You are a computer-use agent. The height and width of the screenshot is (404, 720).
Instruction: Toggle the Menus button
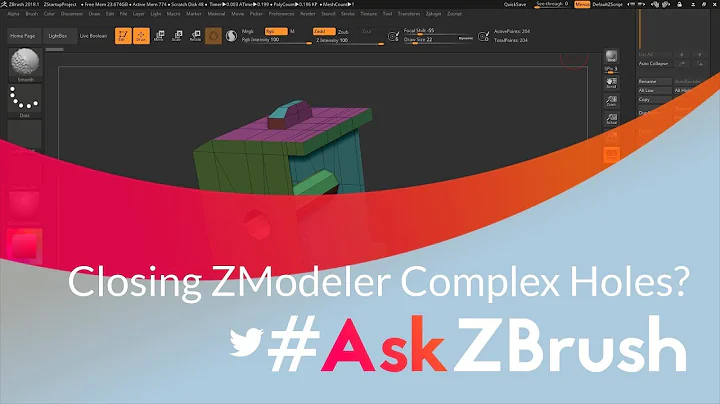(x=582, y=4)
